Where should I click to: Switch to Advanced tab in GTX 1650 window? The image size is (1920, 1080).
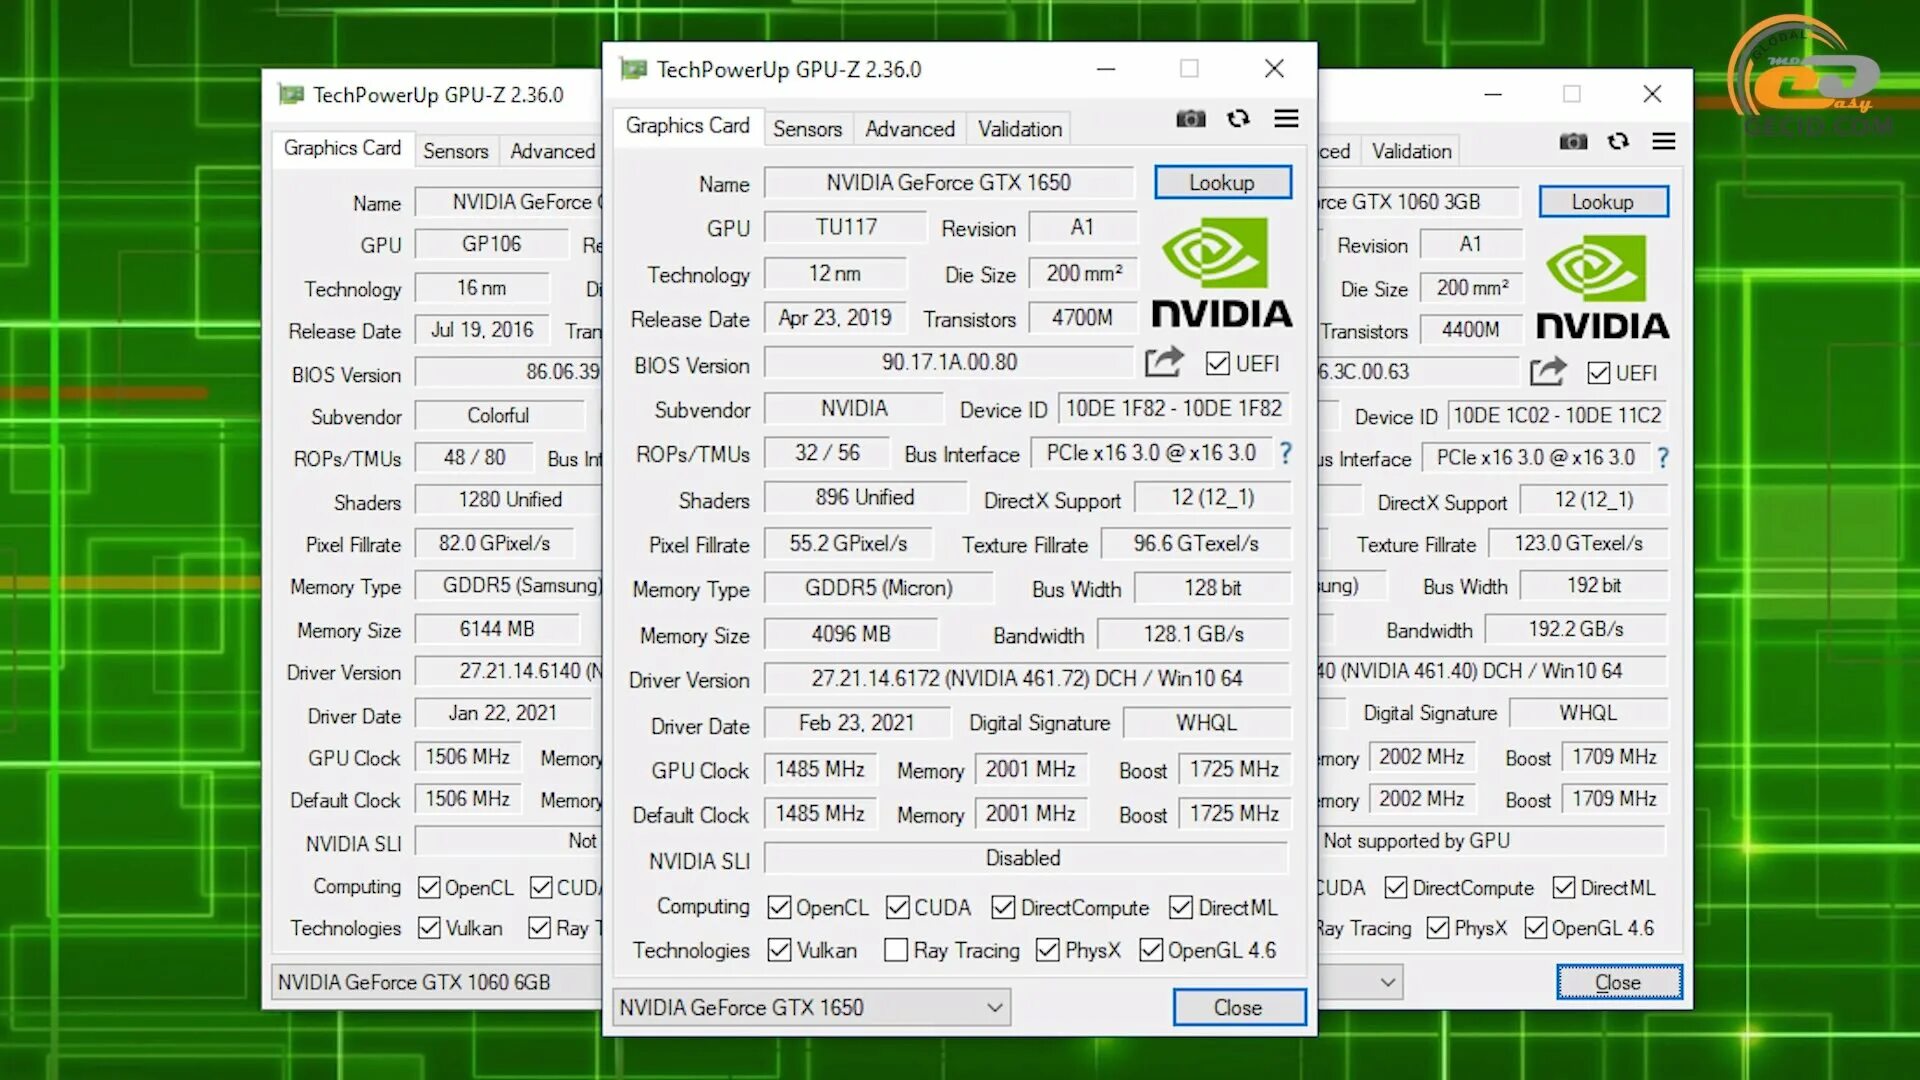(x=910, y=129)
